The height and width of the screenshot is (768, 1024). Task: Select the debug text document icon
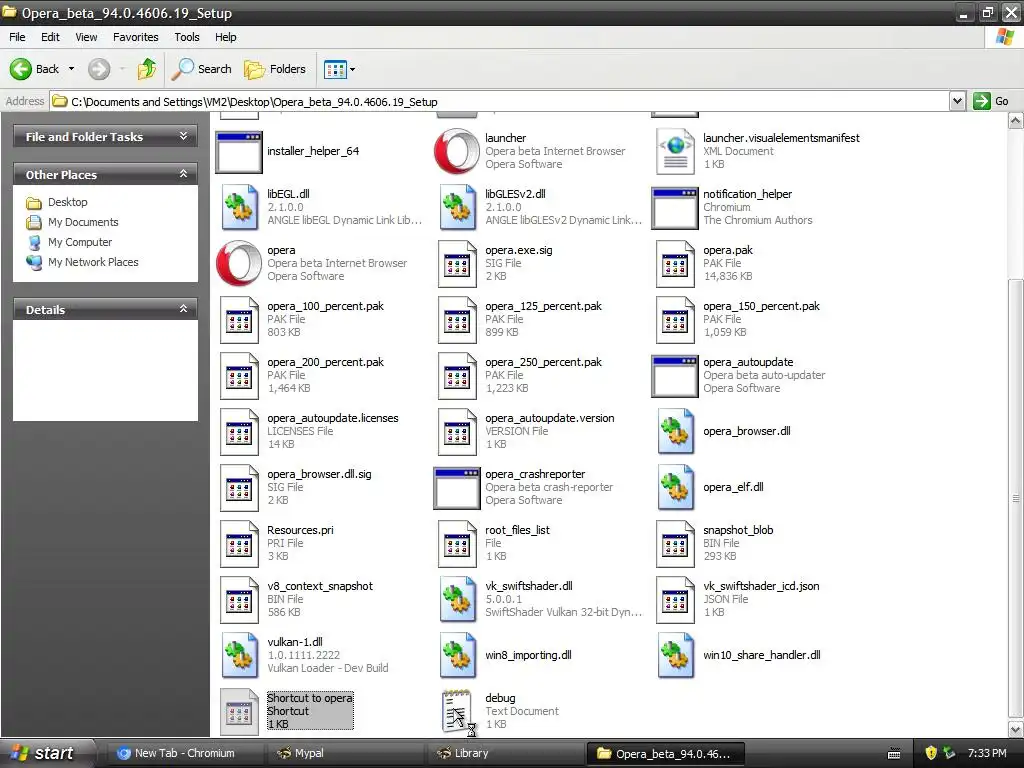(x=458, y=712)
